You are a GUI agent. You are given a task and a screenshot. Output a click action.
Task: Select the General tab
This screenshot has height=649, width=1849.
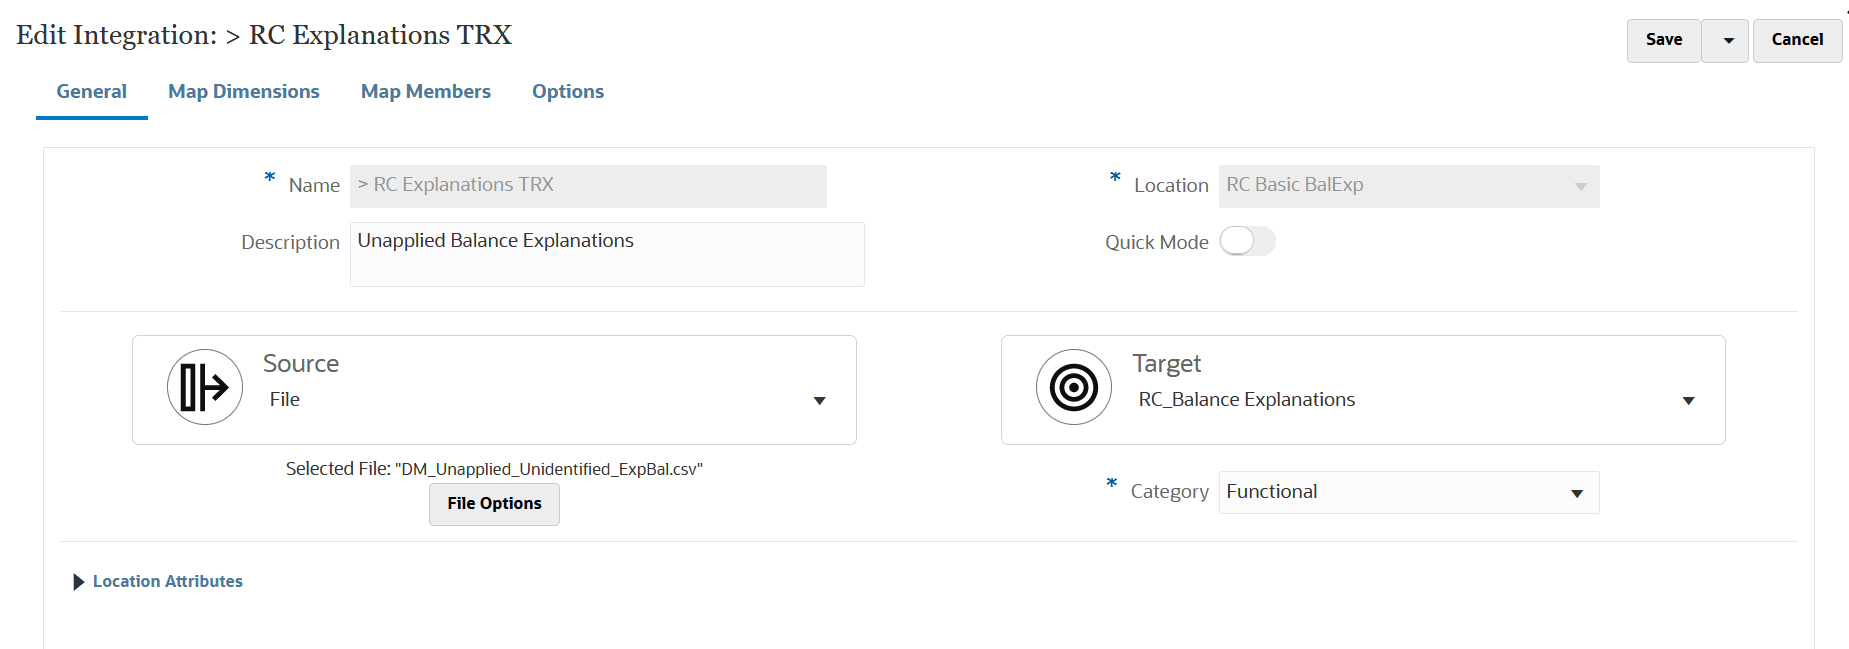[x=92, y=92]
